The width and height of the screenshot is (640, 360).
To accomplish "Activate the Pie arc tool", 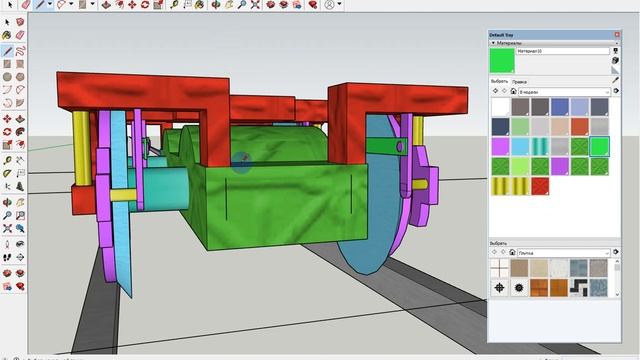I will (x=20, y=103).
